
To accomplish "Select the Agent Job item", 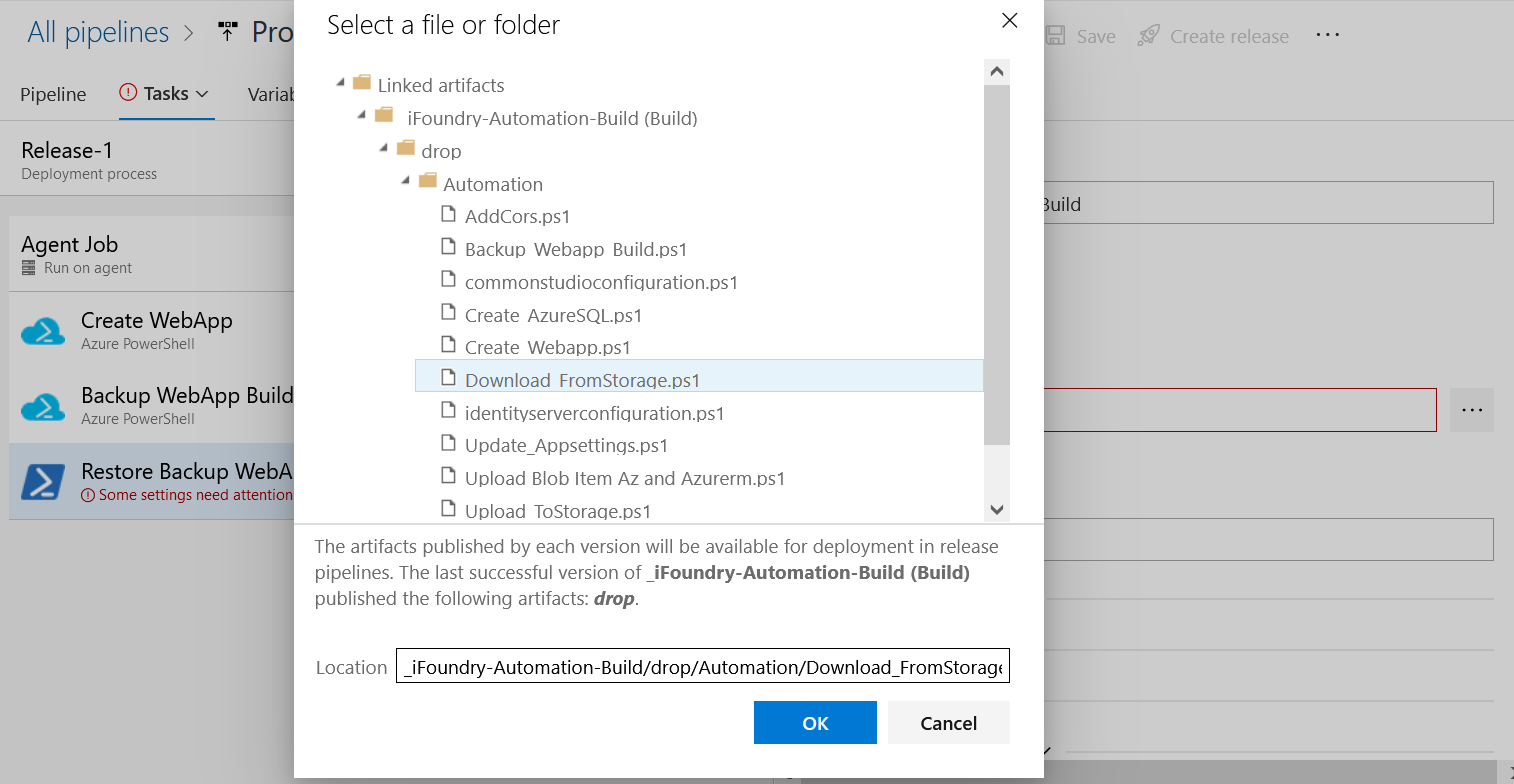I will [x=151, y=254].
